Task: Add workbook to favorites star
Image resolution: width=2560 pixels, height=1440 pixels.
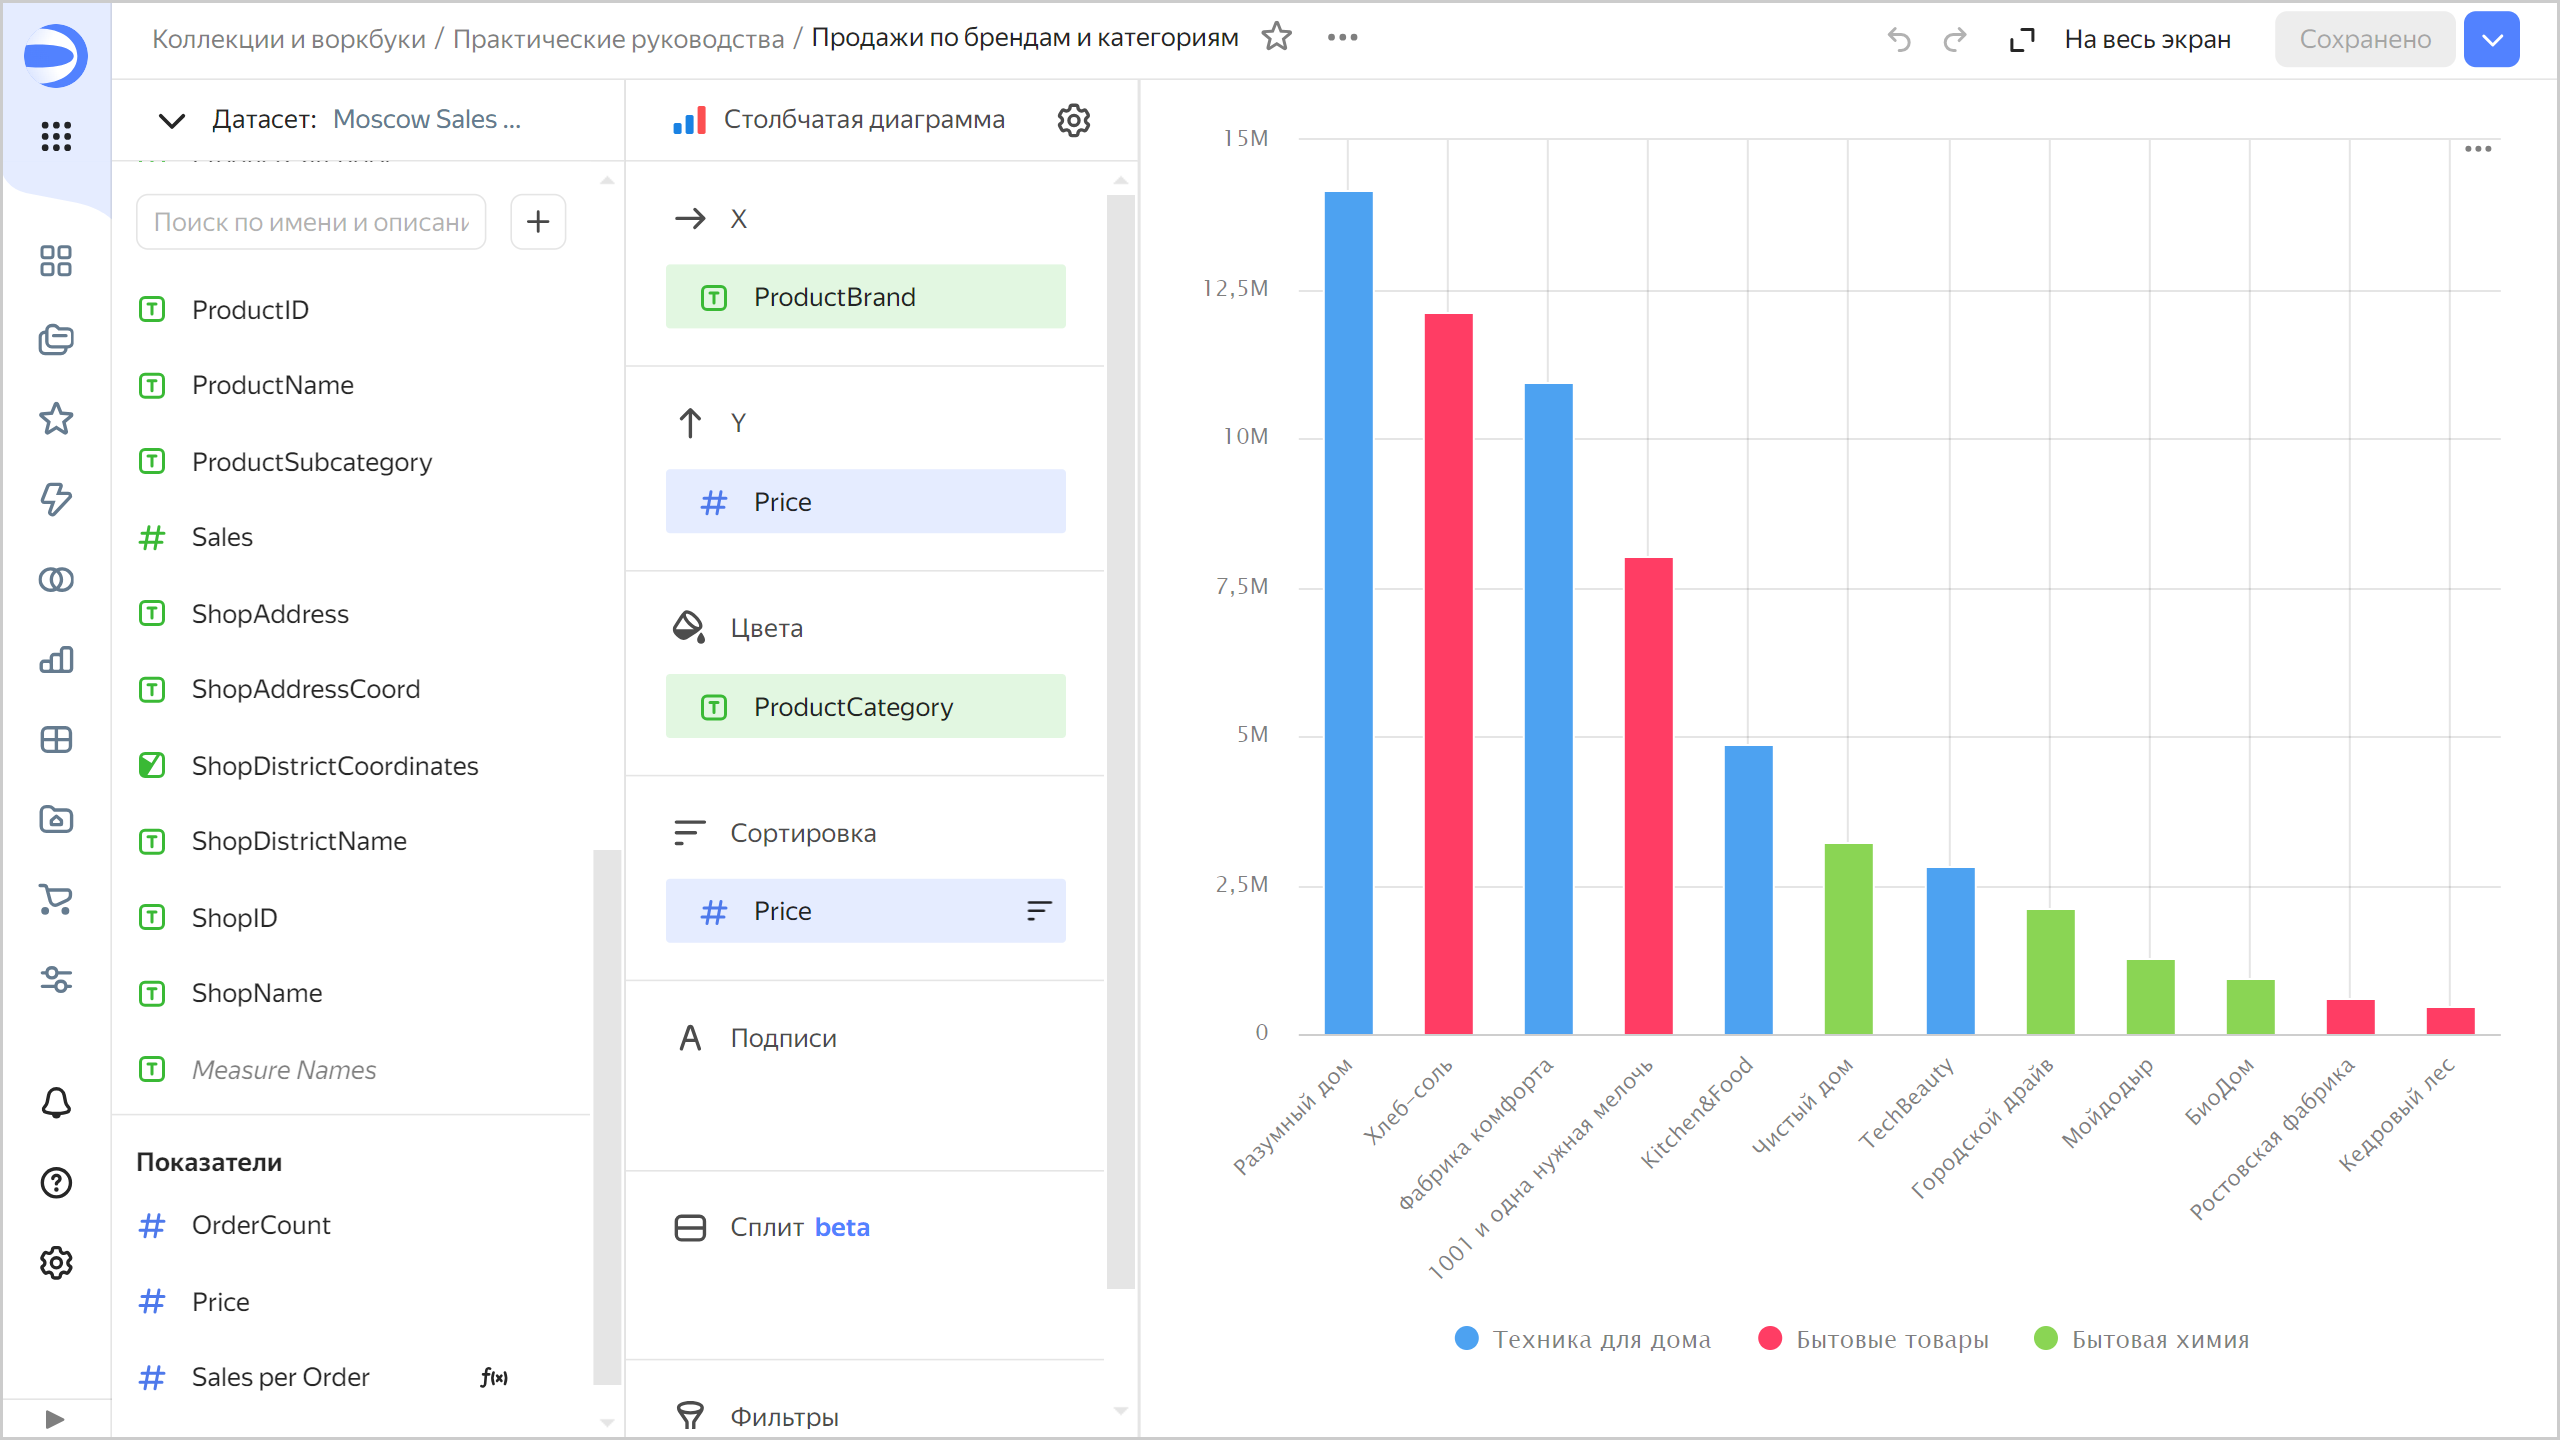Action: 1276,37
